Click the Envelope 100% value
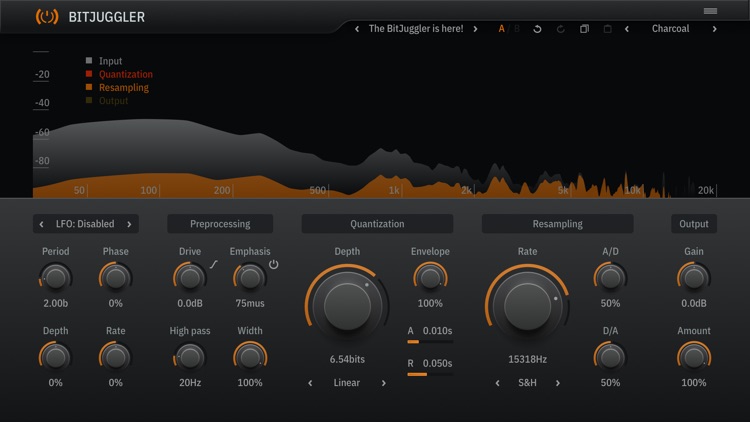The height and width of the screenshot is (422, 750). pos(430,303)
